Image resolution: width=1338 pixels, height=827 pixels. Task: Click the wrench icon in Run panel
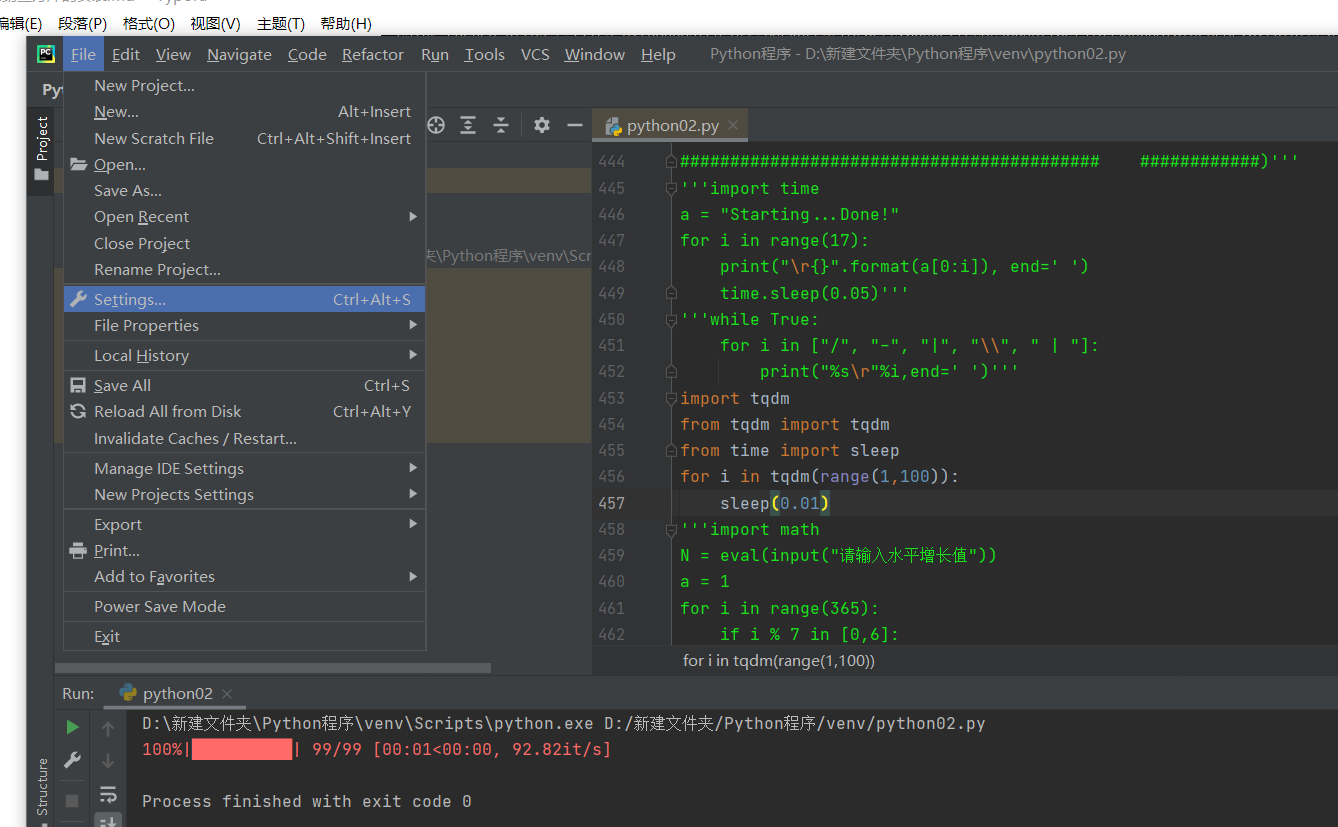pos(72,760)
